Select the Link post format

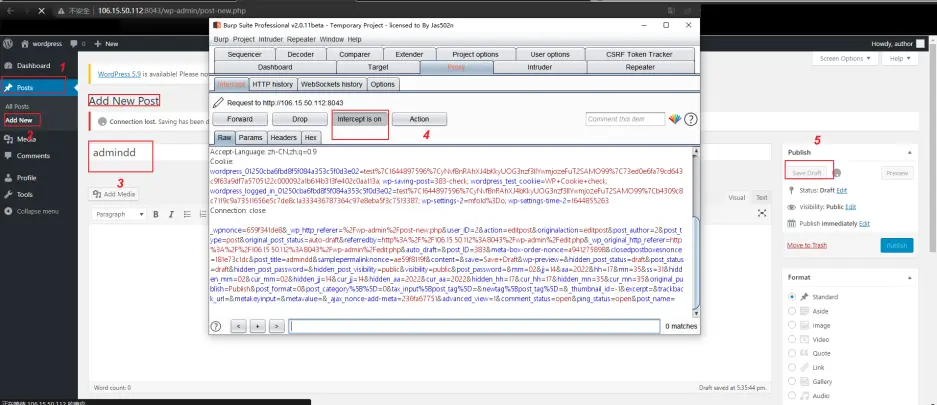[792, 367]
